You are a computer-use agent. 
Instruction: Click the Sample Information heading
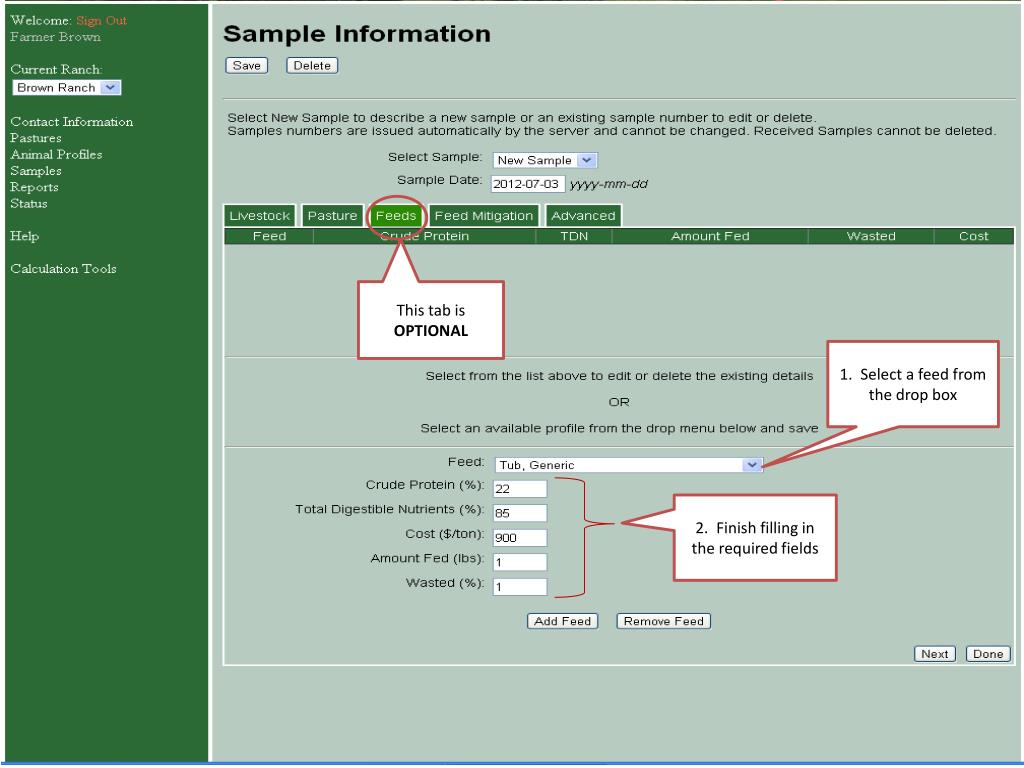[357, 34]
